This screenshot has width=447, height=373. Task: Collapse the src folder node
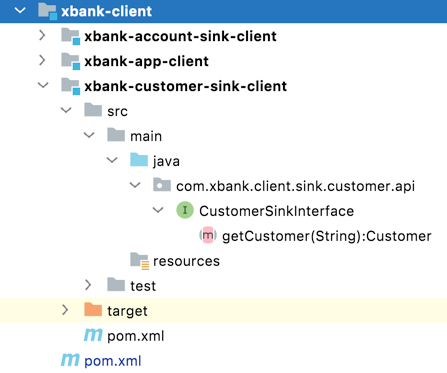click(x=66, y=110)
